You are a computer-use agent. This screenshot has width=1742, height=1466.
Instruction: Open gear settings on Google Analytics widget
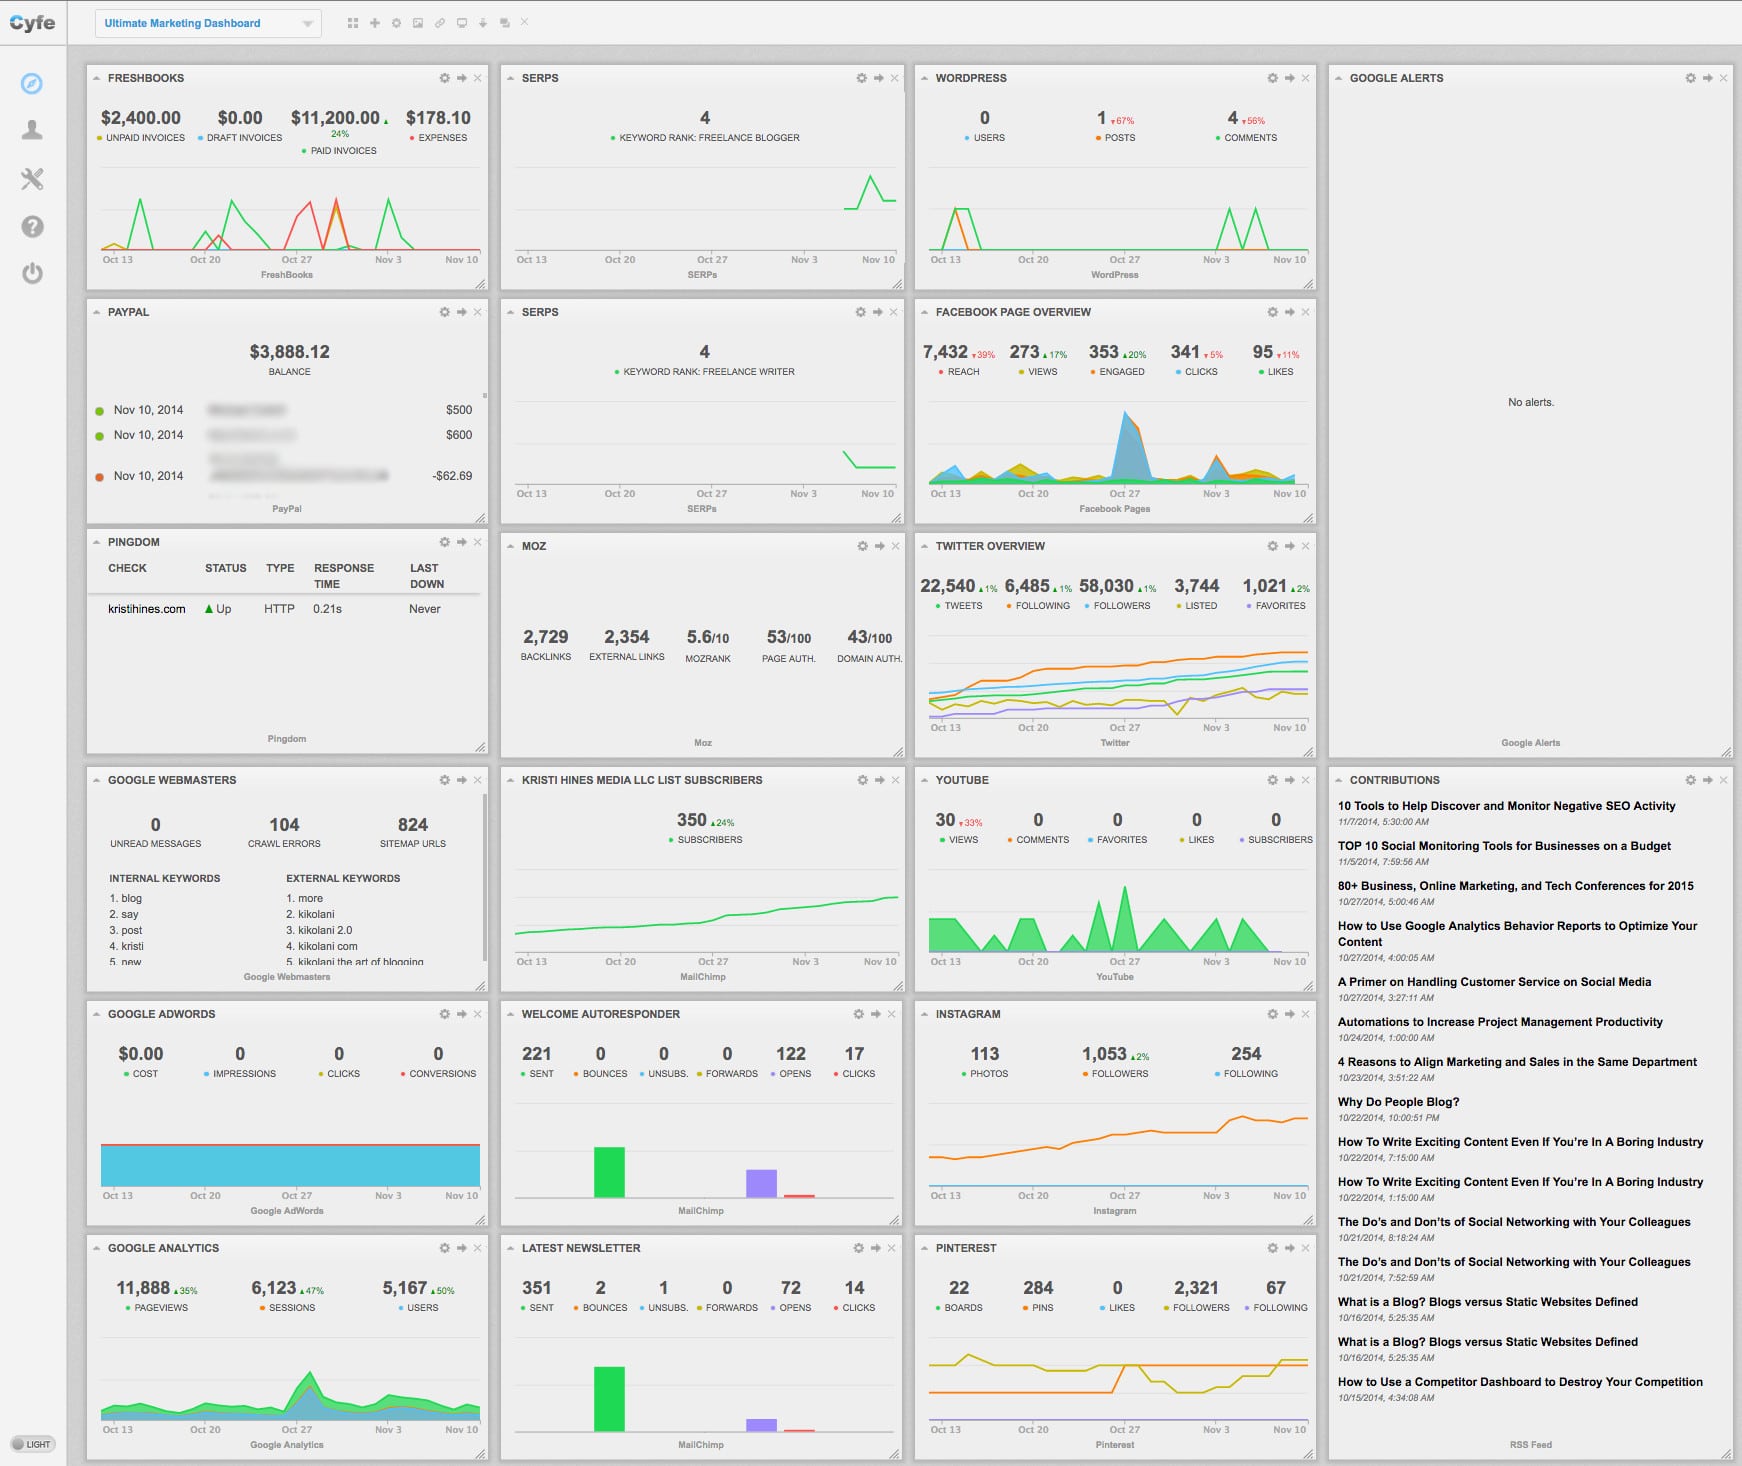[x=444, y=1248]
